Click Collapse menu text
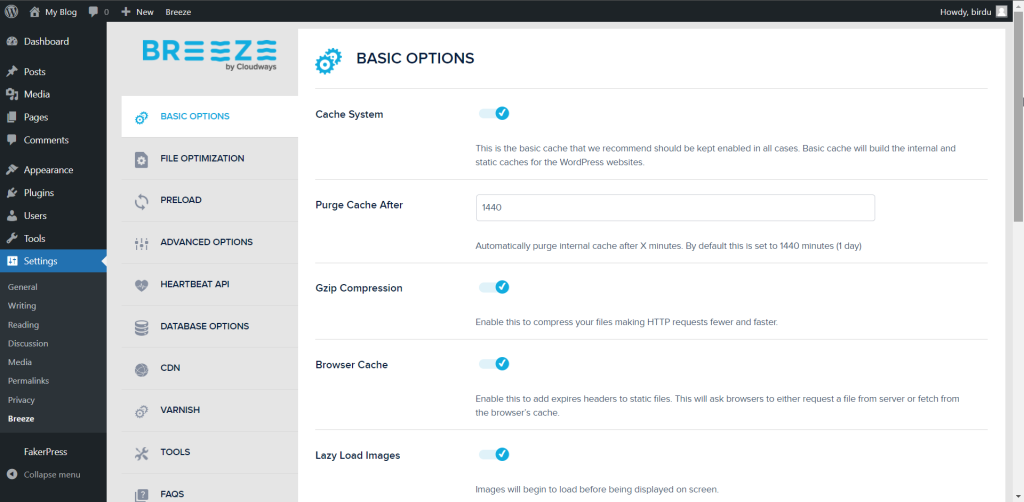Viewport: 1024px width, 502px height. (x=52, y=475)
